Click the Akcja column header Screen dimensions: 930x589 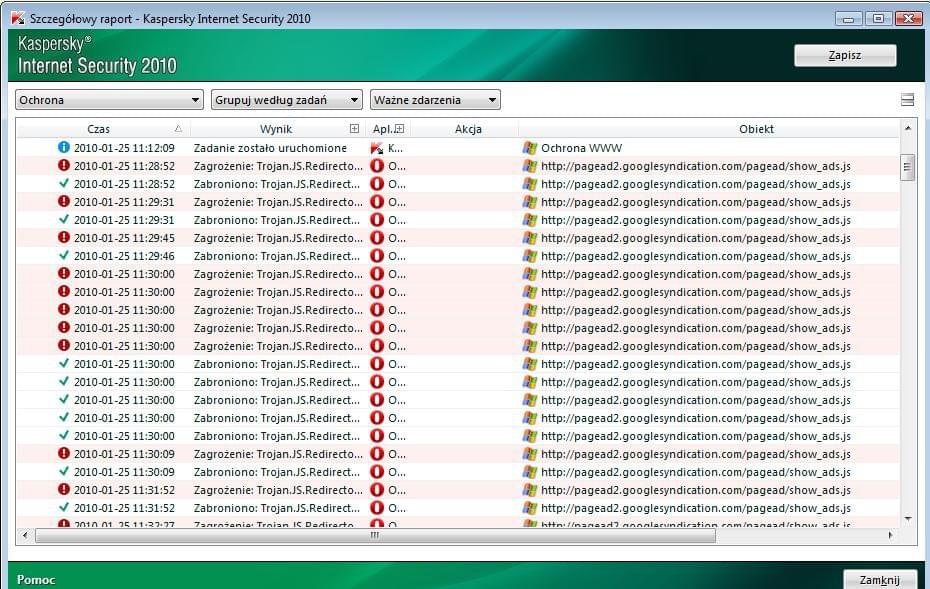coord(468,129)
